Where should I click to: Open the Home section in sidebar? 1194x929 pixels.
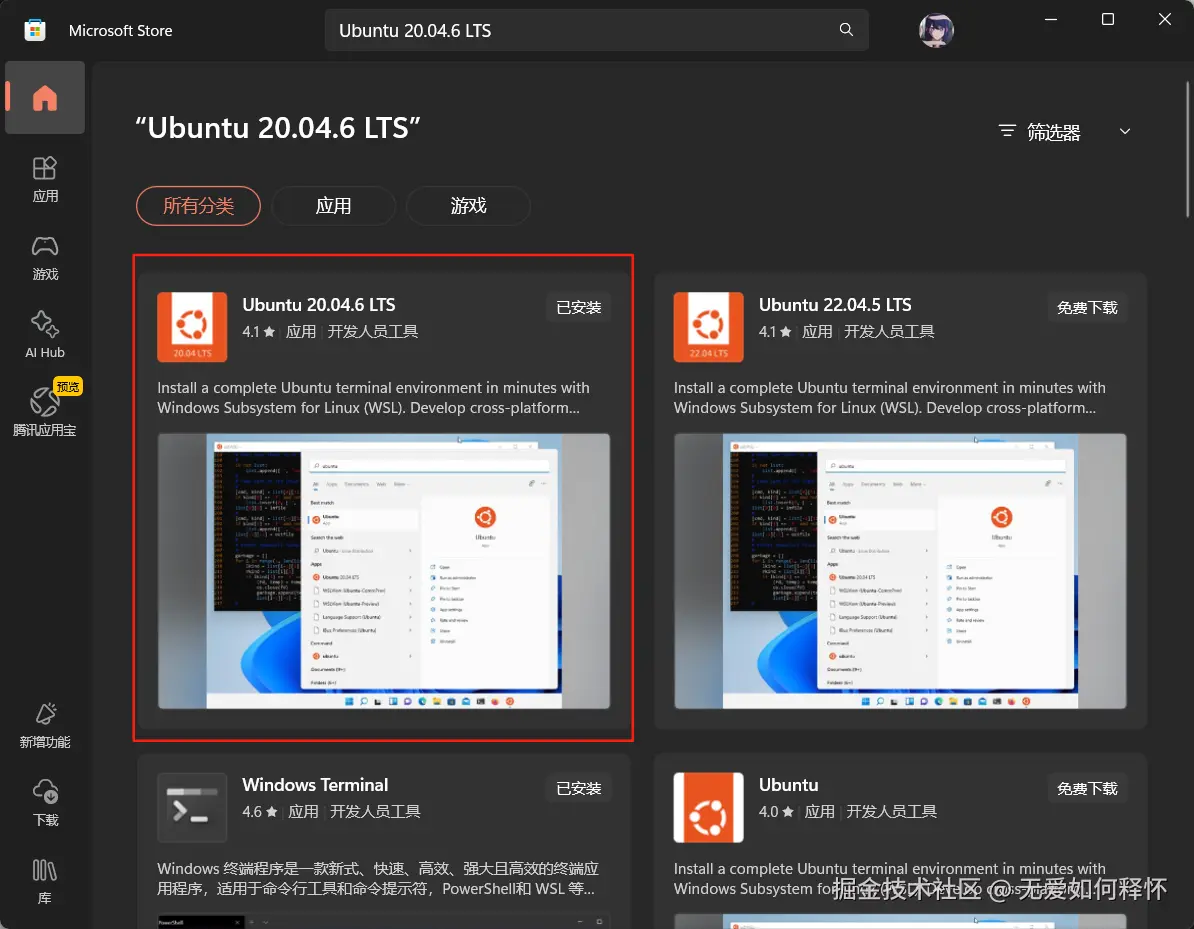[x=45, y=98]
